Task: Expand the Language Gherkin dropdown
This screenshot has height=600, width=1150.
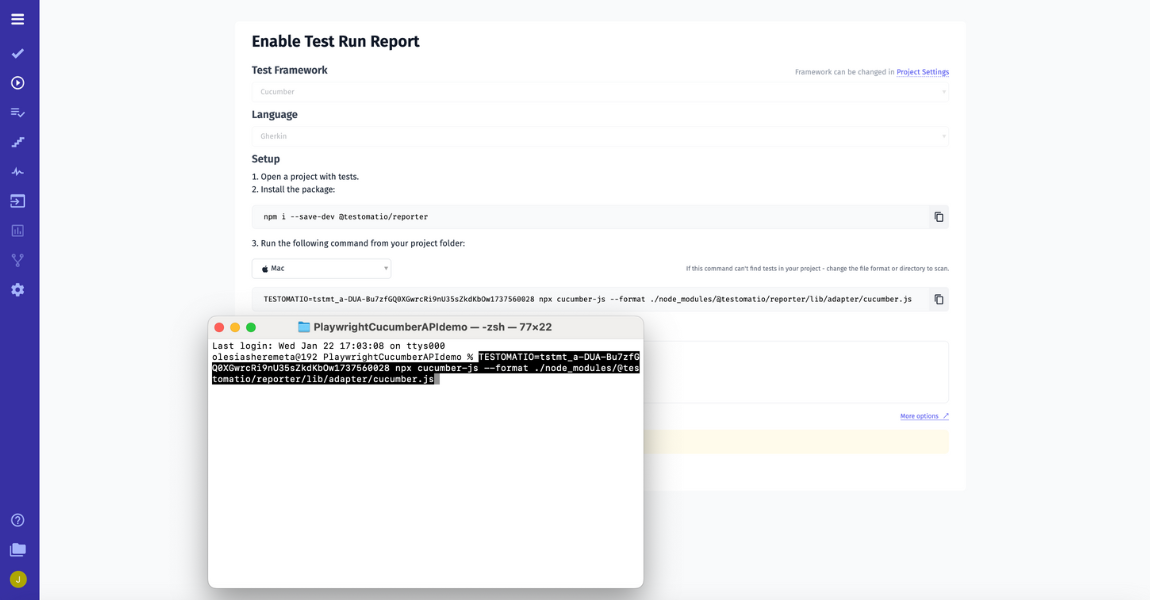Action: coord(599,136)
